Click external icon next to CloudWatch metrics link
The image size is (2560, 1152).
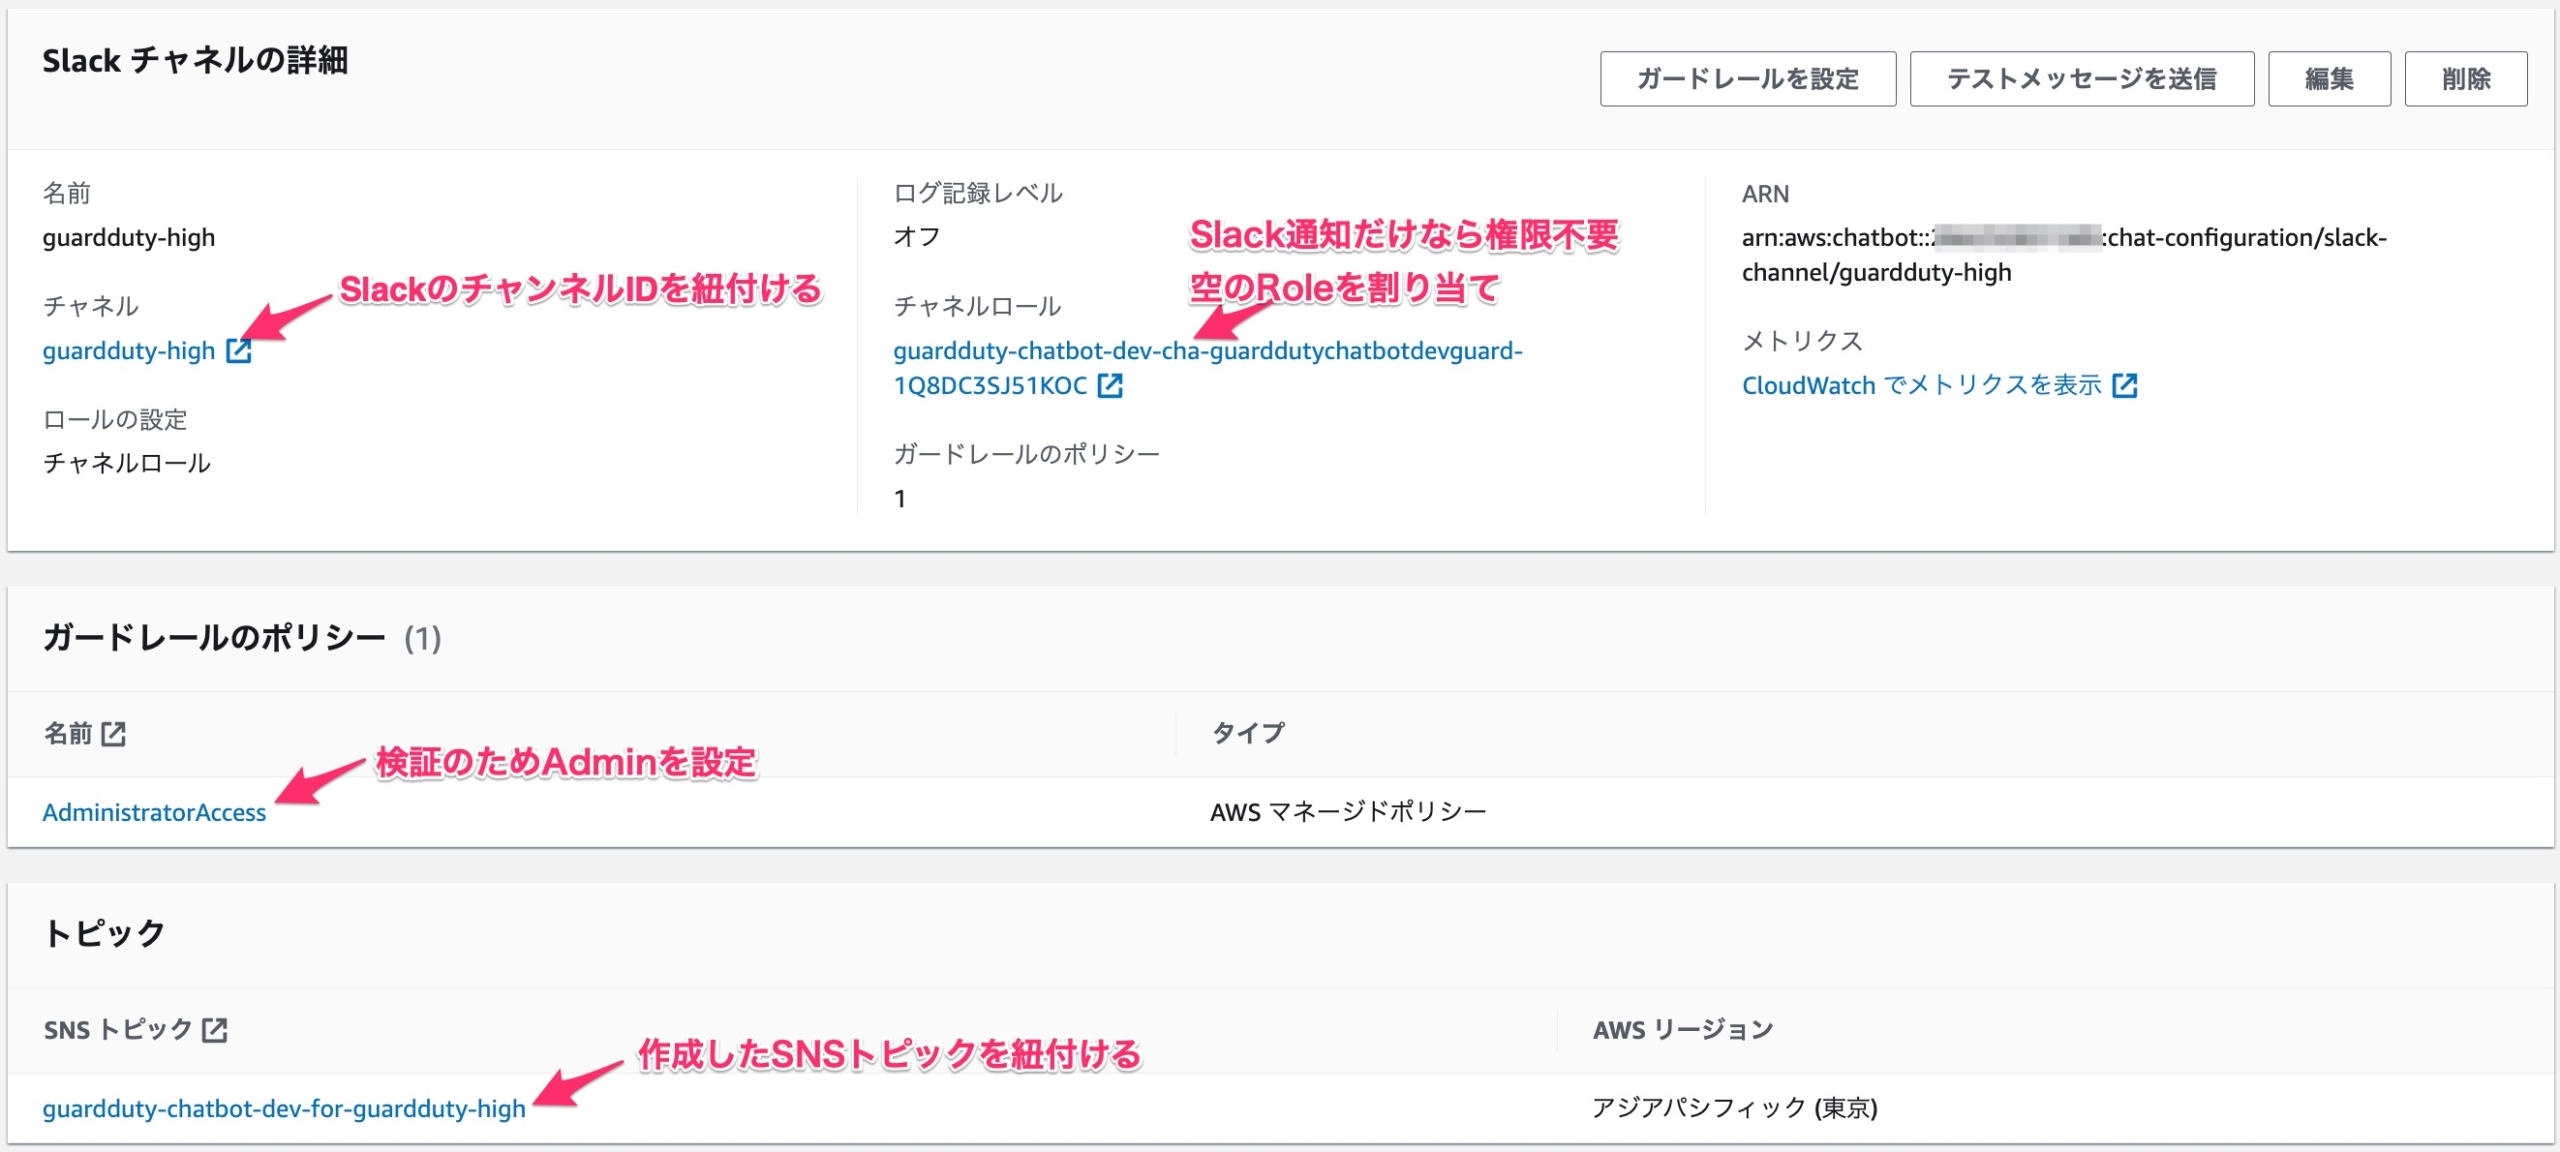tap(2125, 385)
